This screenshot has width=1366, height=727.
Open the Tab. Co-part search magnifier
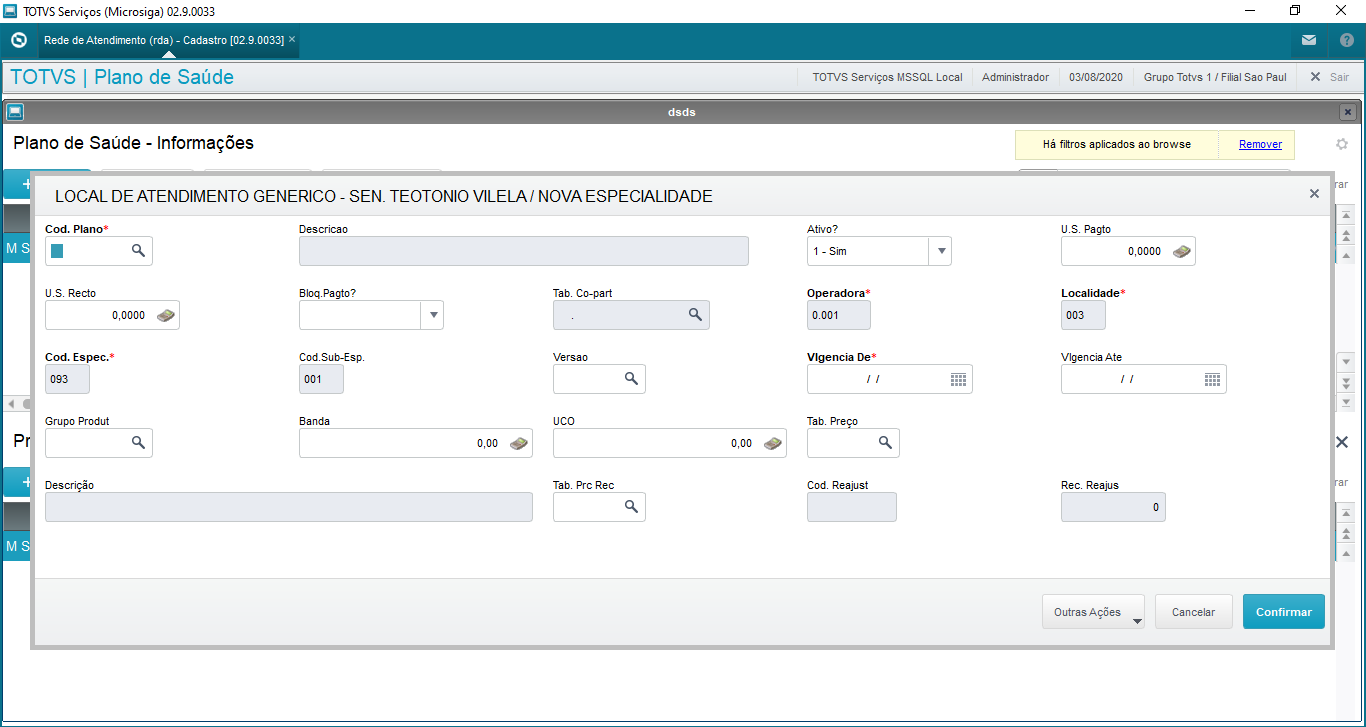(695, 315)
